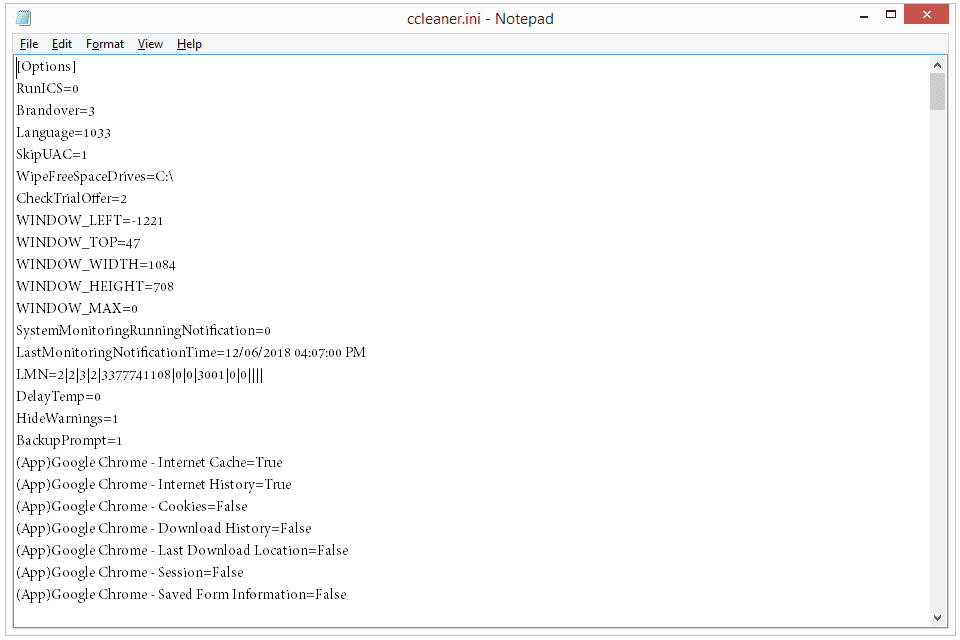960x640 pixels.
Task: Click the Brandover=3 line
Action: (55, 110)
